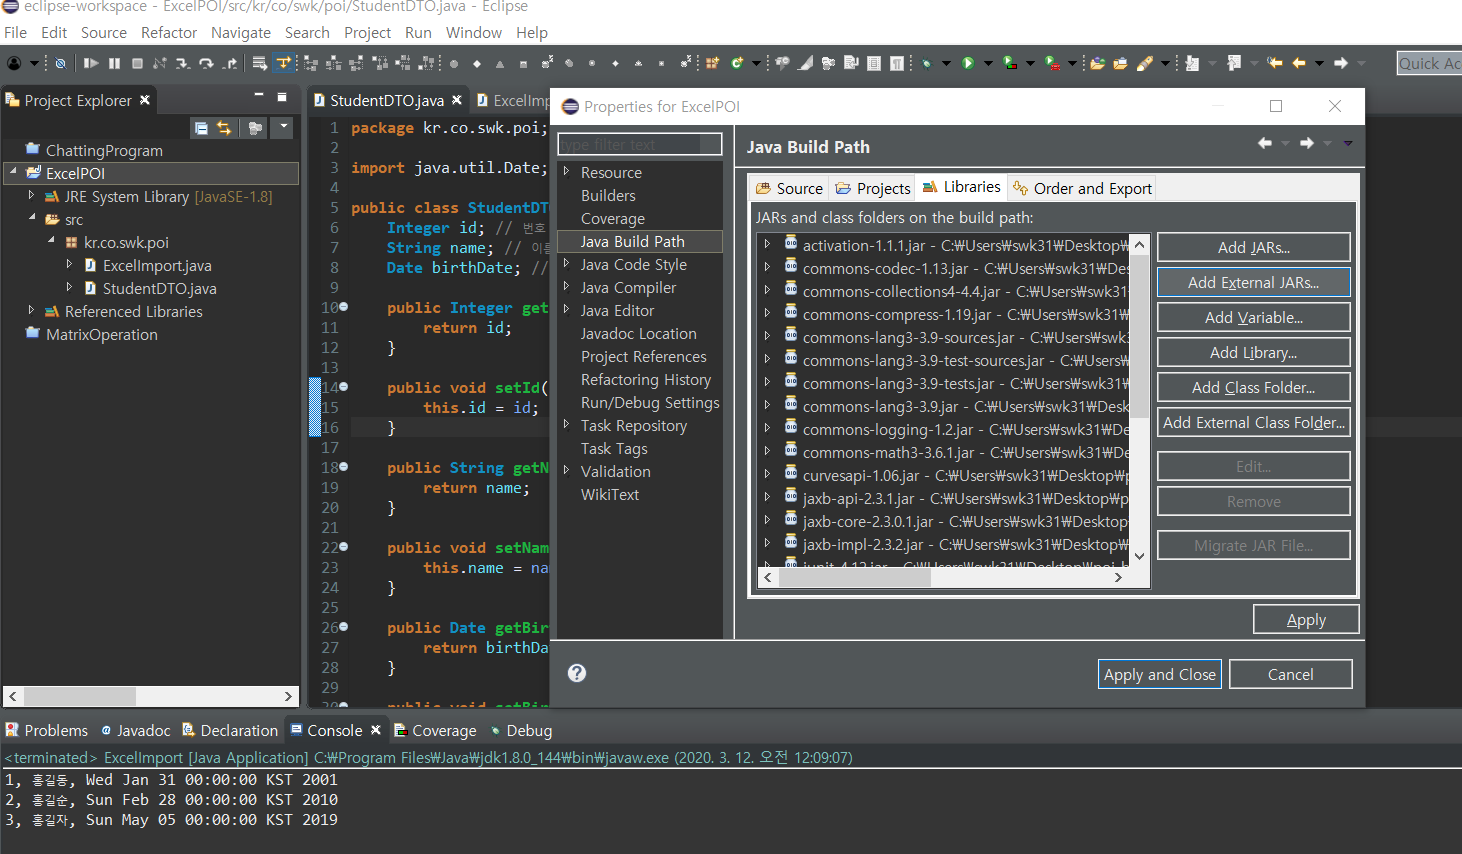Open the Window menu
The height and width of the screenshot is (854, 1462).
tap(474, 32)
